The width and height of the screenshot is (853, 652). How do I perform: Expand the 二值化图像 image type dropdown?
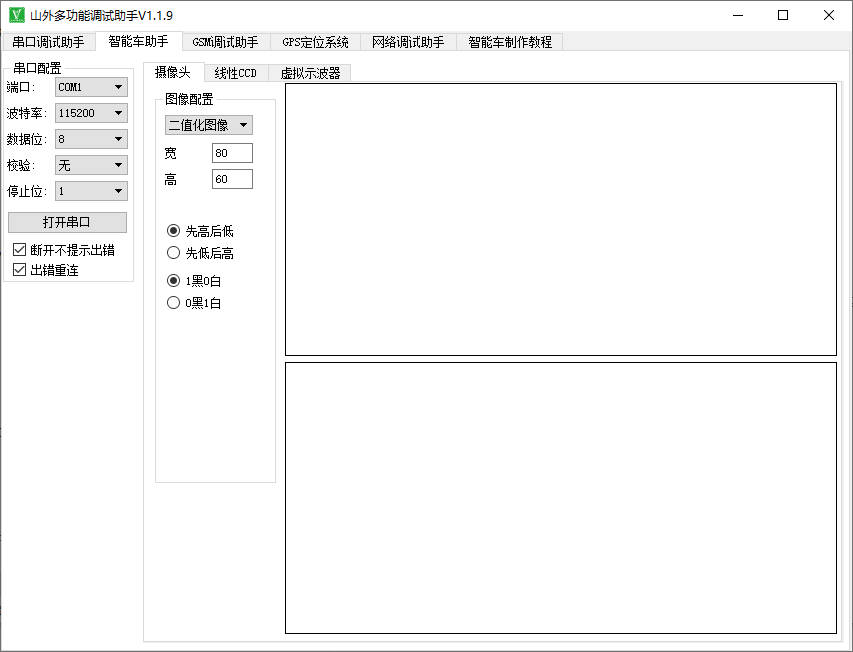(209, 125)
